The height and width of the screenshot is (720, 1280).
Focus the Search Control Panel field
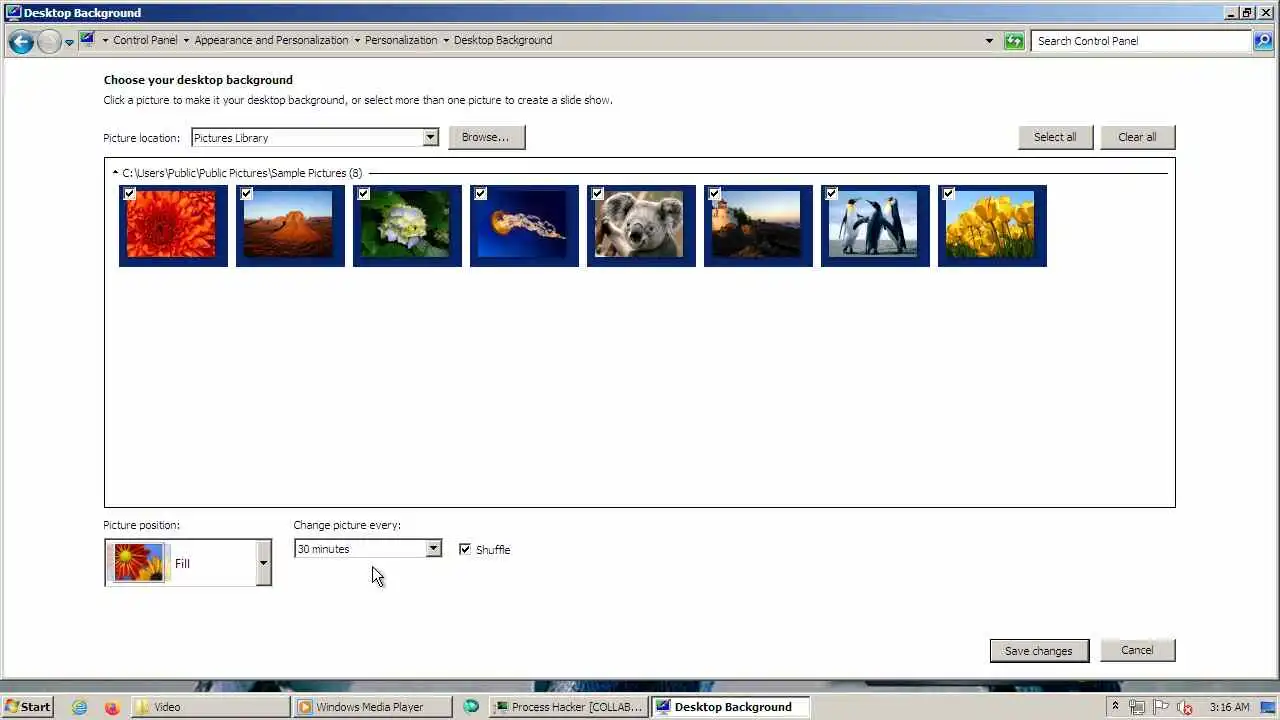pyautogui.click(x=1142, y=41)
